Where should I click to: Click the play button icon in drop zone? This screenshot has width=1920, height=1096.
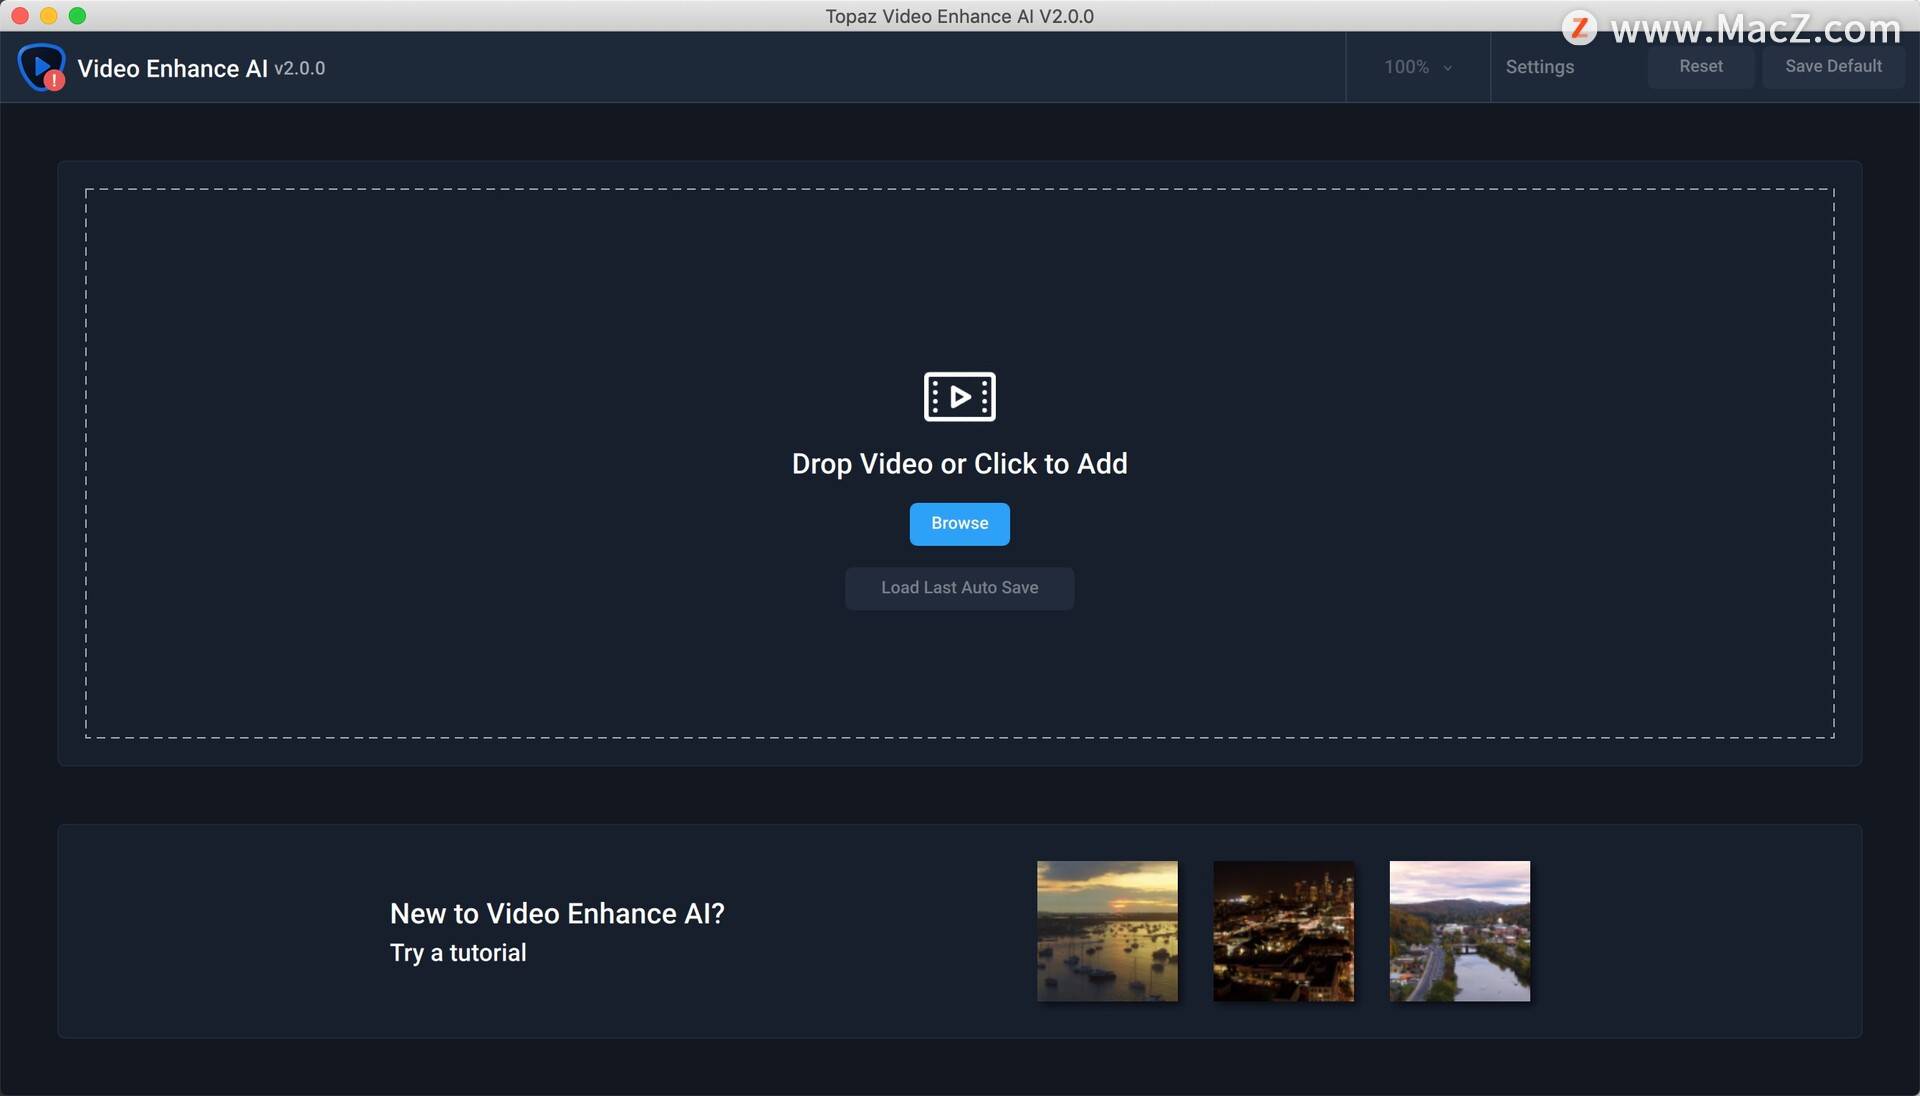coord(959,396)
